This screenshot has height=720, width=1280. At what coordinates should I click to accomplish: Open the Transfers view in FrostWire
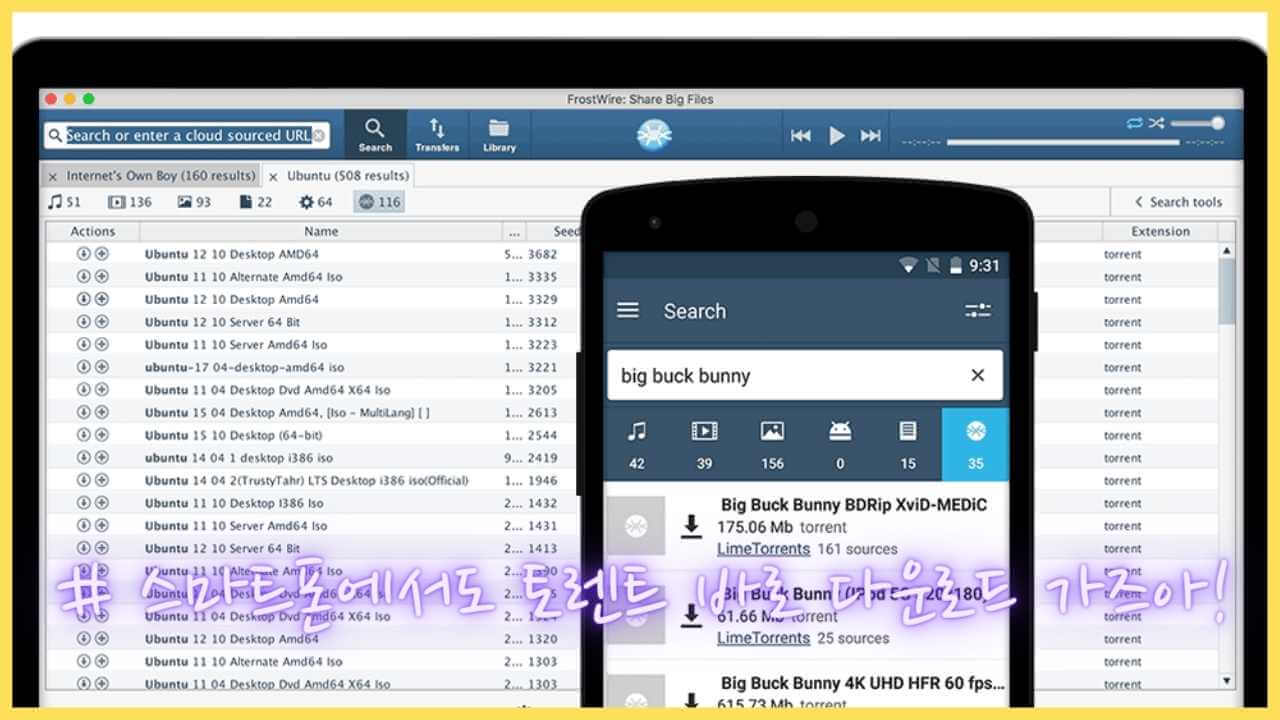coord(437,134)
